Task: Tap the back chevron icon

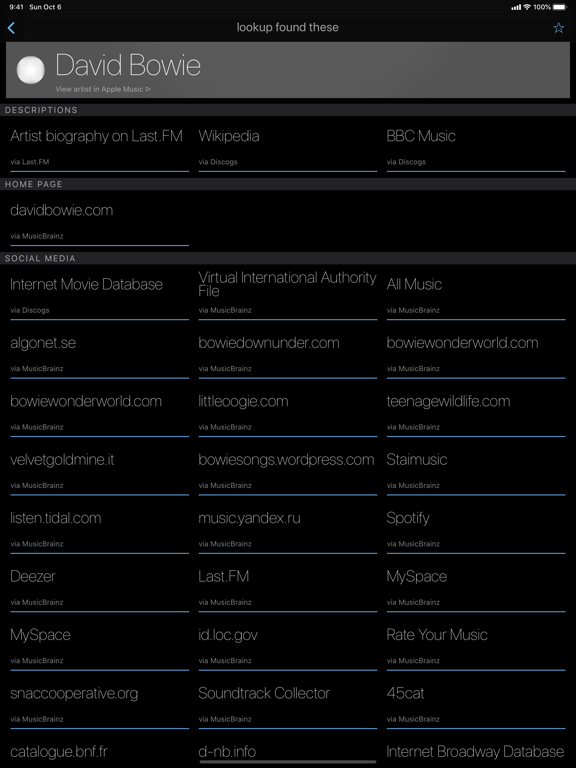Action: (x=11, y=28)
